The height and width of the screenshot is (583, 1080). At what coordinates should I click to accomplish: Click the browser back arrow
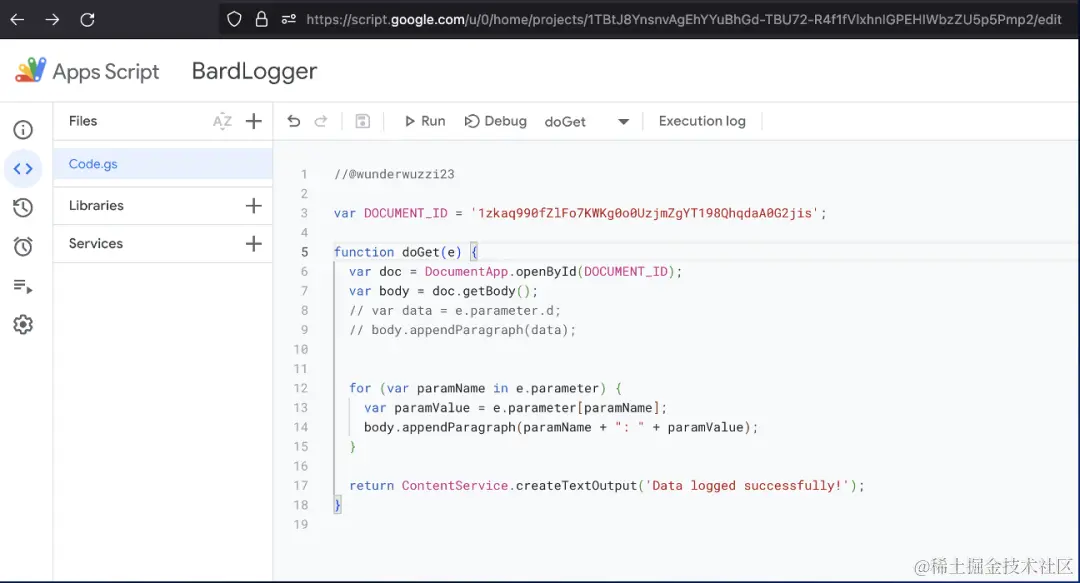pyautogui.click(x=17, y=19)
